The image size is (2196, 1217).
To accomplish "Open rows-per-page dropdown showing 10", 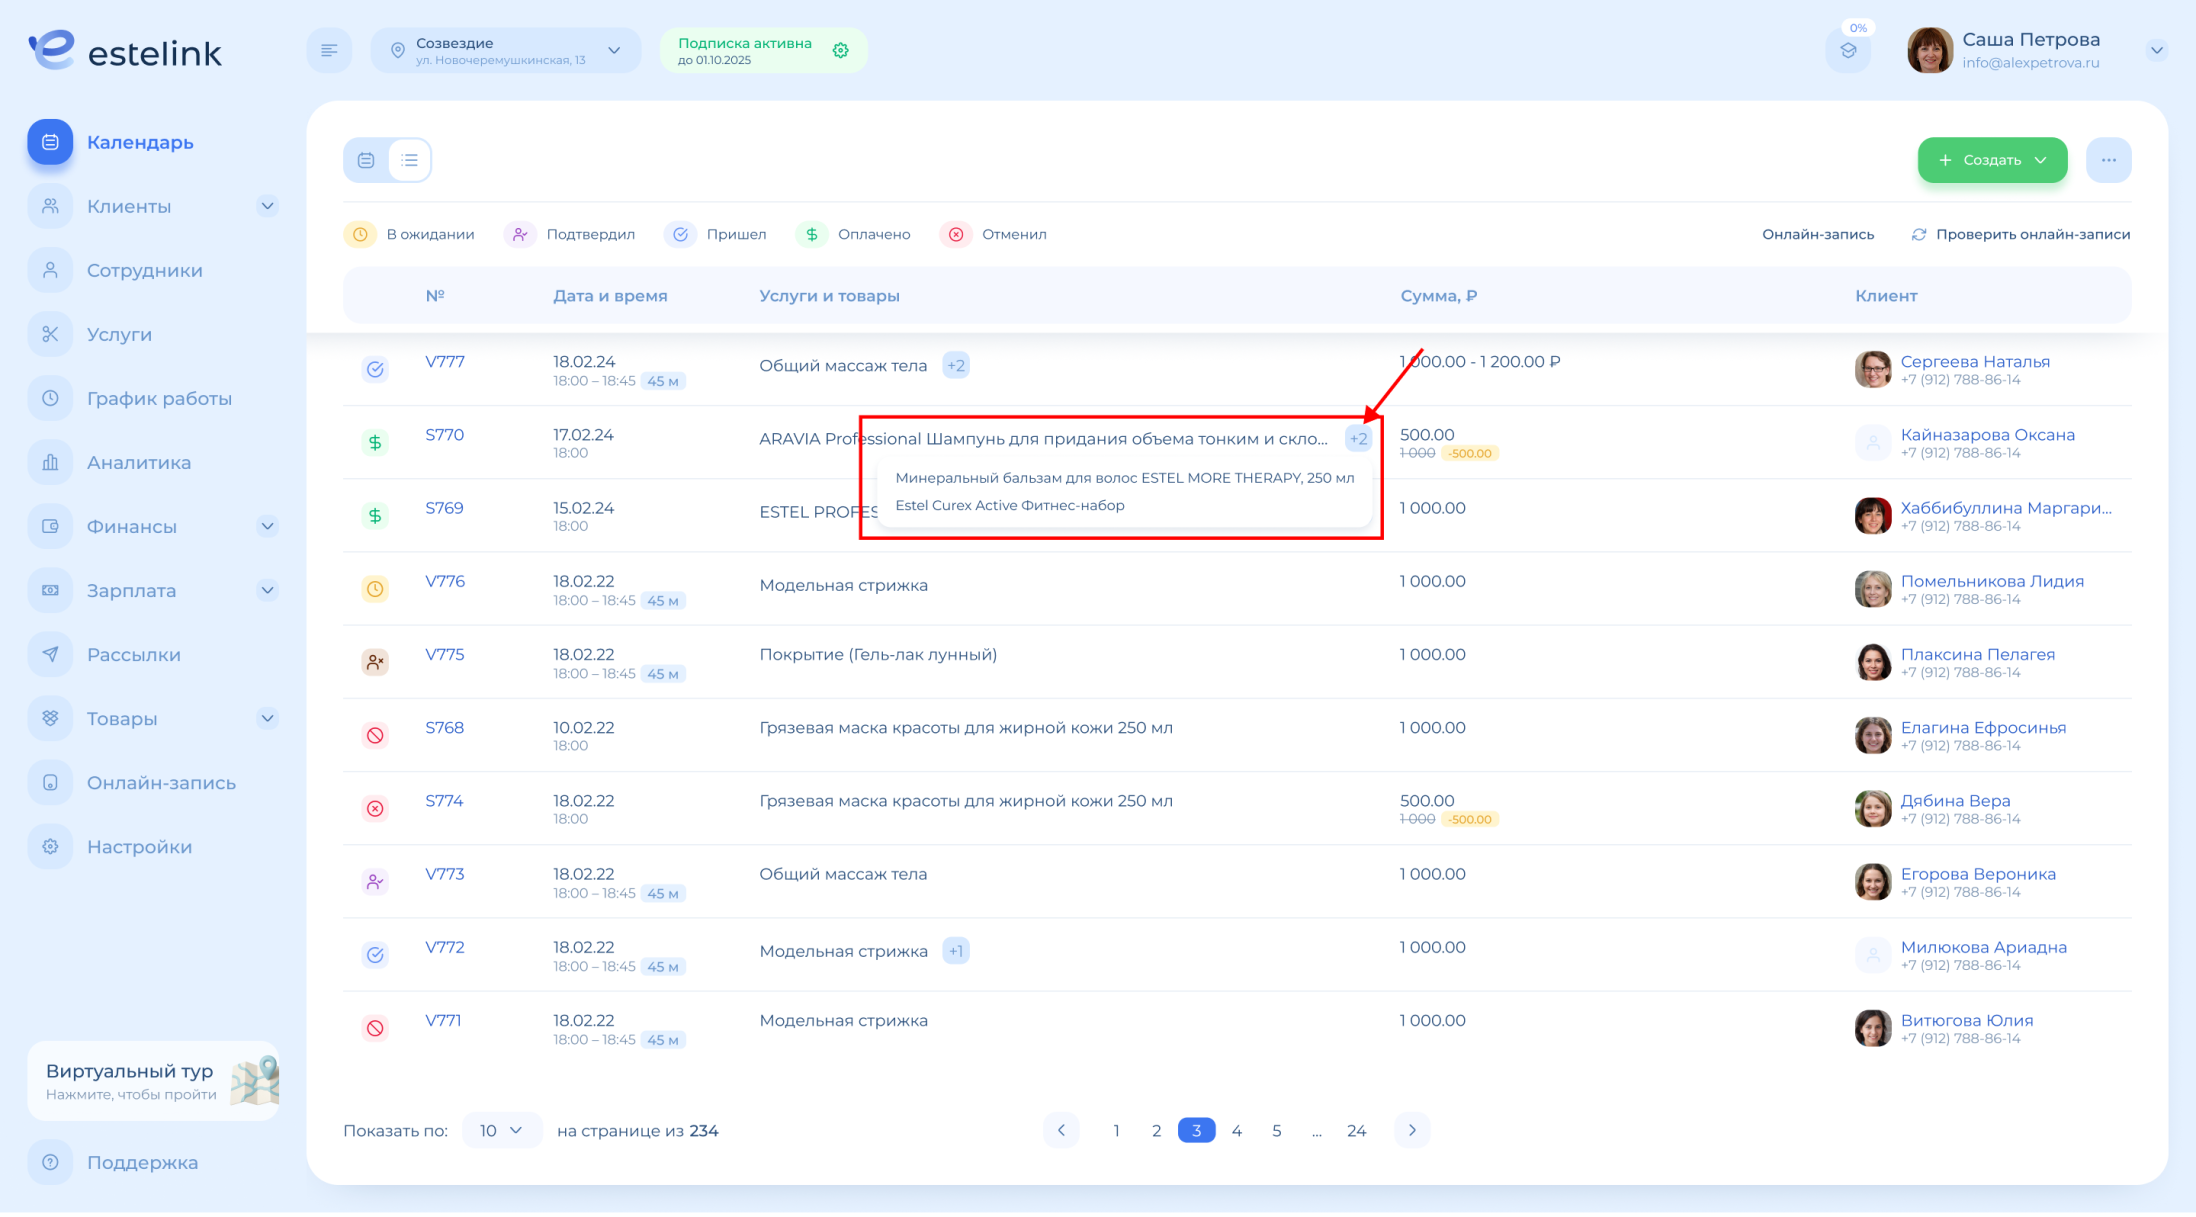I will point(501,1130).
